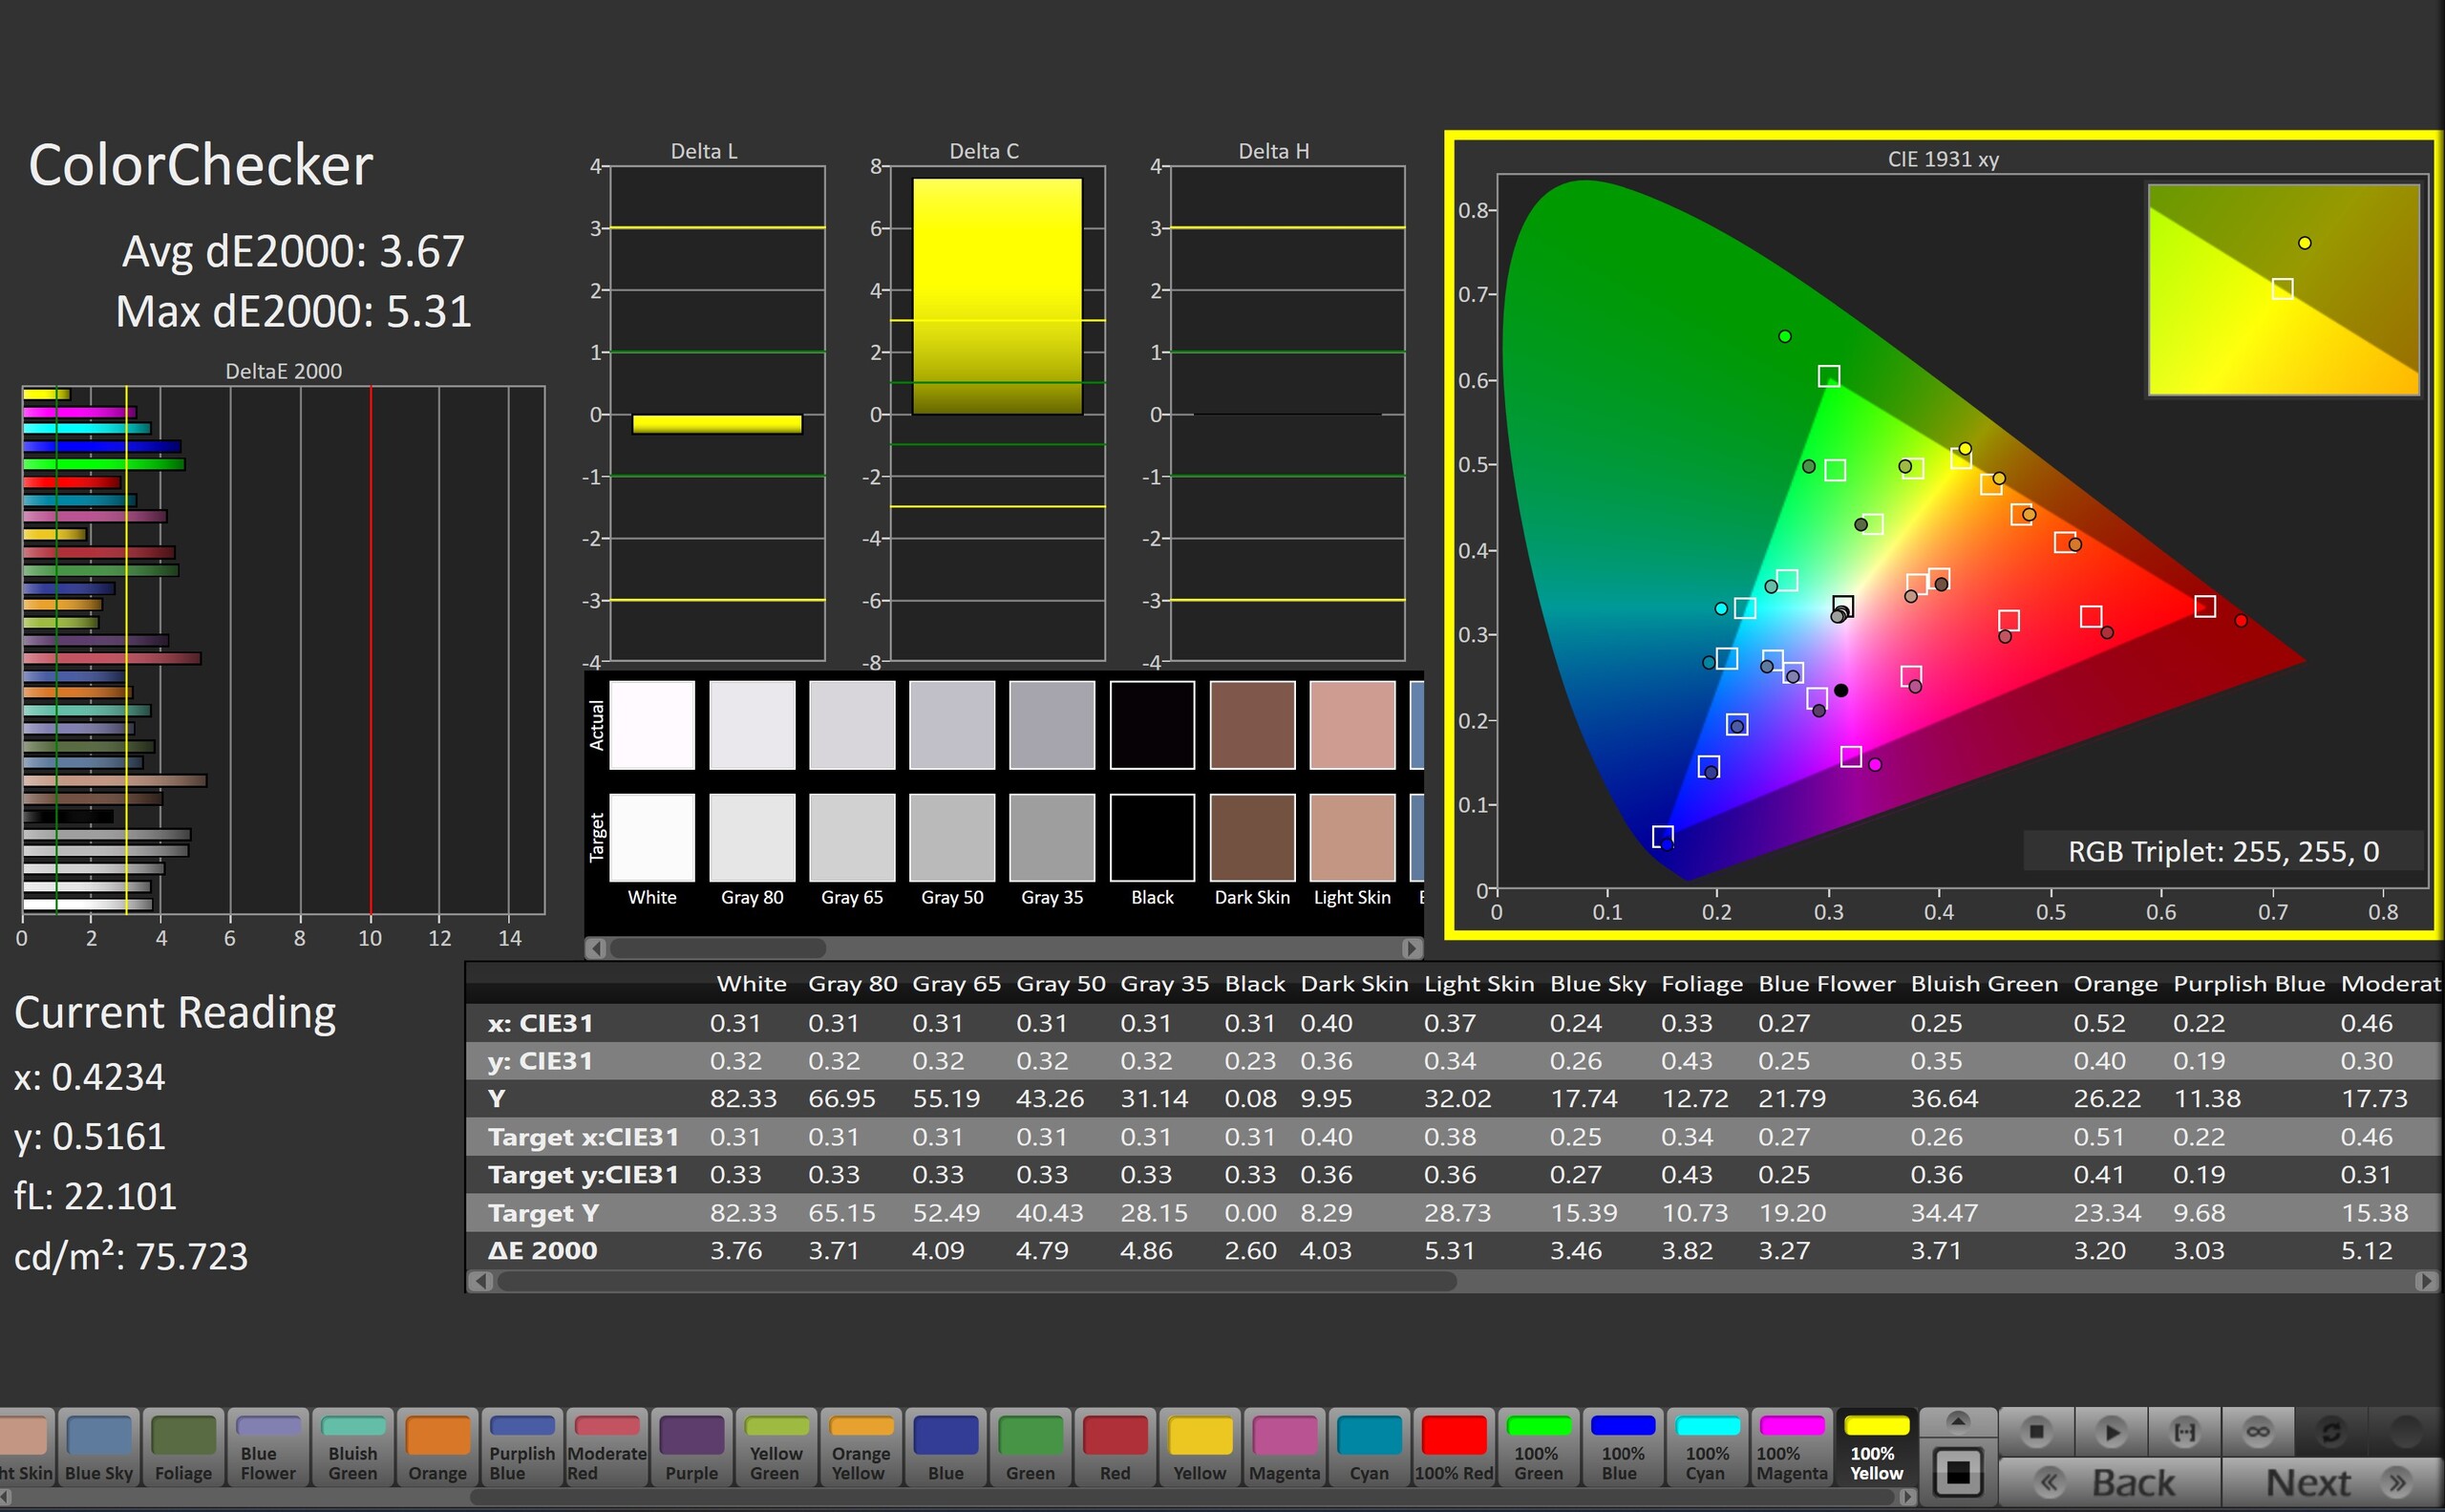Click the bracketed single-read icon
2445x1512 pixels.
point(2185,1432)
